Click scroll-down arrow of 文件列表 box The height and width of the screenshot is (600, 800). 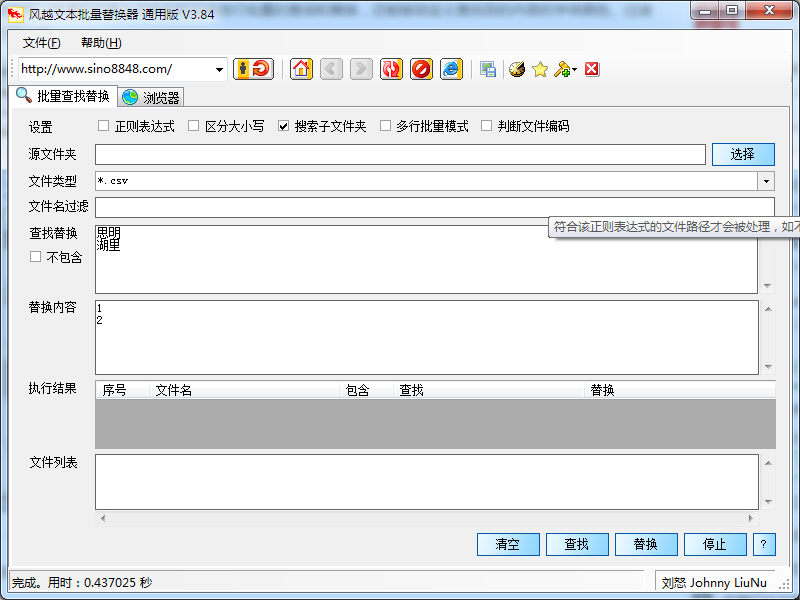[x=768, y=502]
